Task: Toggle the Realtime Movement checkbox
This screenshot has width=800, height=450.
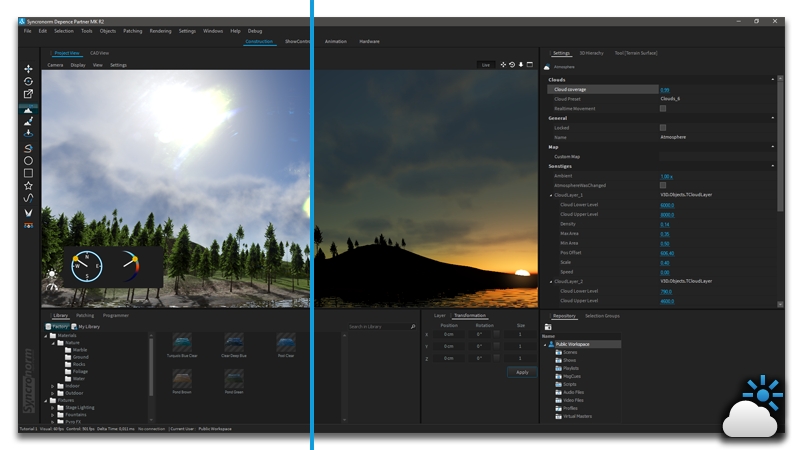Action: click(x=663, y=108)
